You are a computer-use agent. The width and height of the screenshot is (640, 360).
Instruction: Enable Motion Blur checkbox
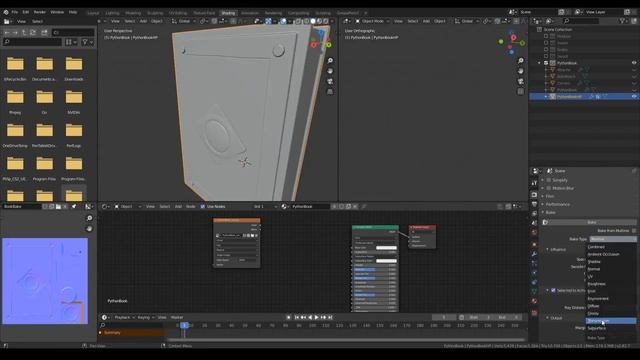point(549,188)
